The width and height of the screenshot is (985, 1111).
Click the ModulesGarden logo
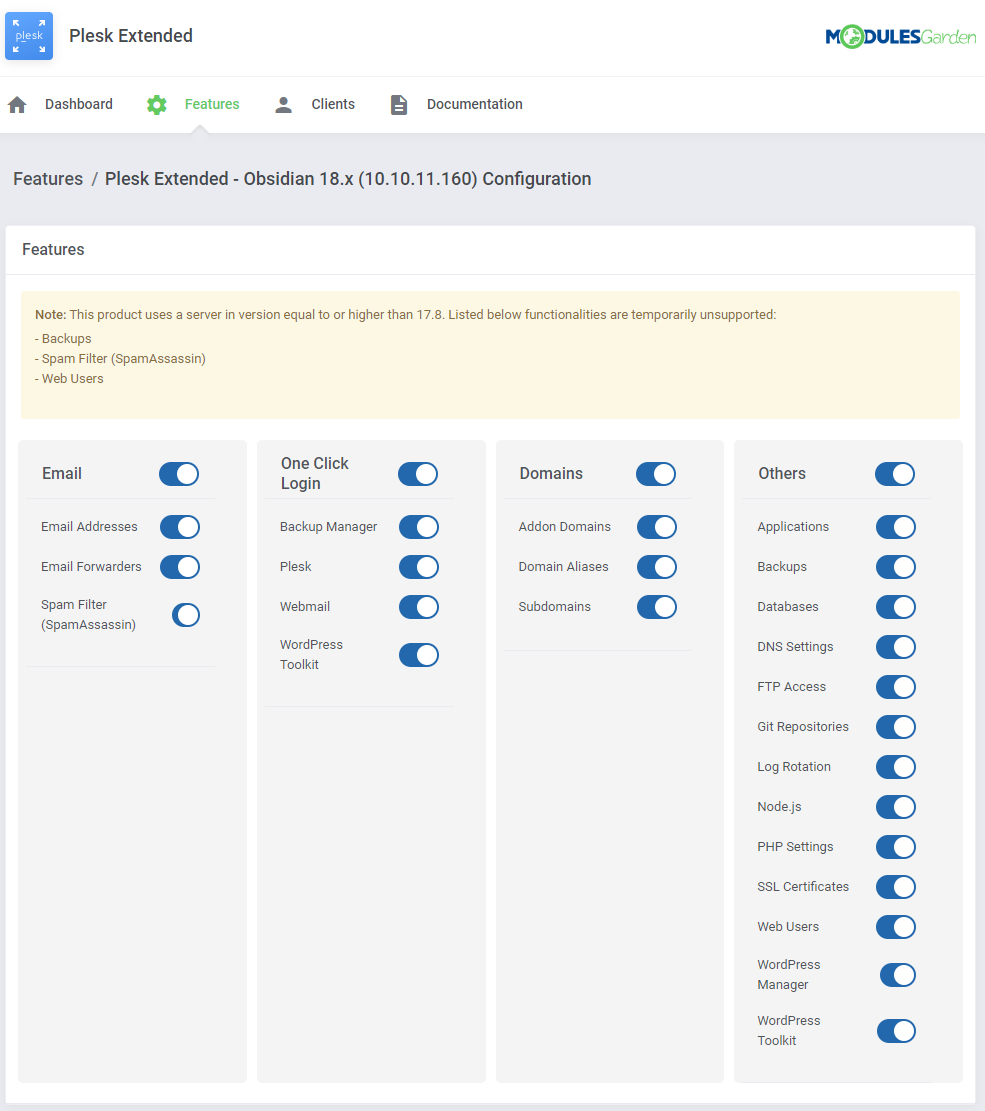tap(901, 36)
